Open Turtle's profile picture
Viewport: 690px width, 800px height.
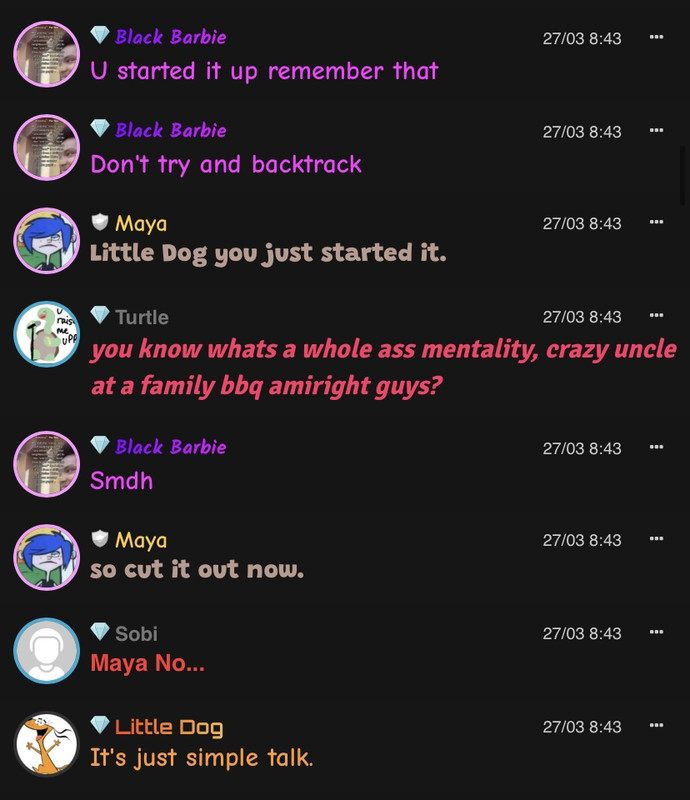point(46,334)
